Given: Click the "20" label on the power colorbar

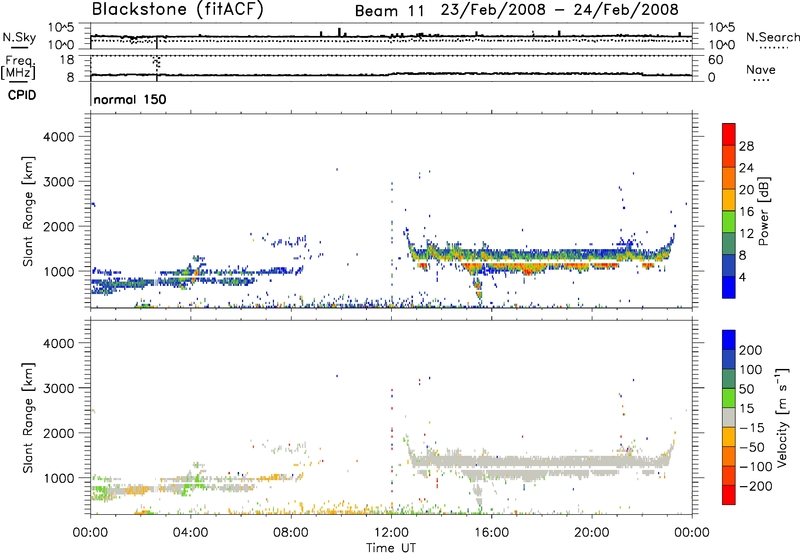Looking at the screenshot, I should (746, 190).
